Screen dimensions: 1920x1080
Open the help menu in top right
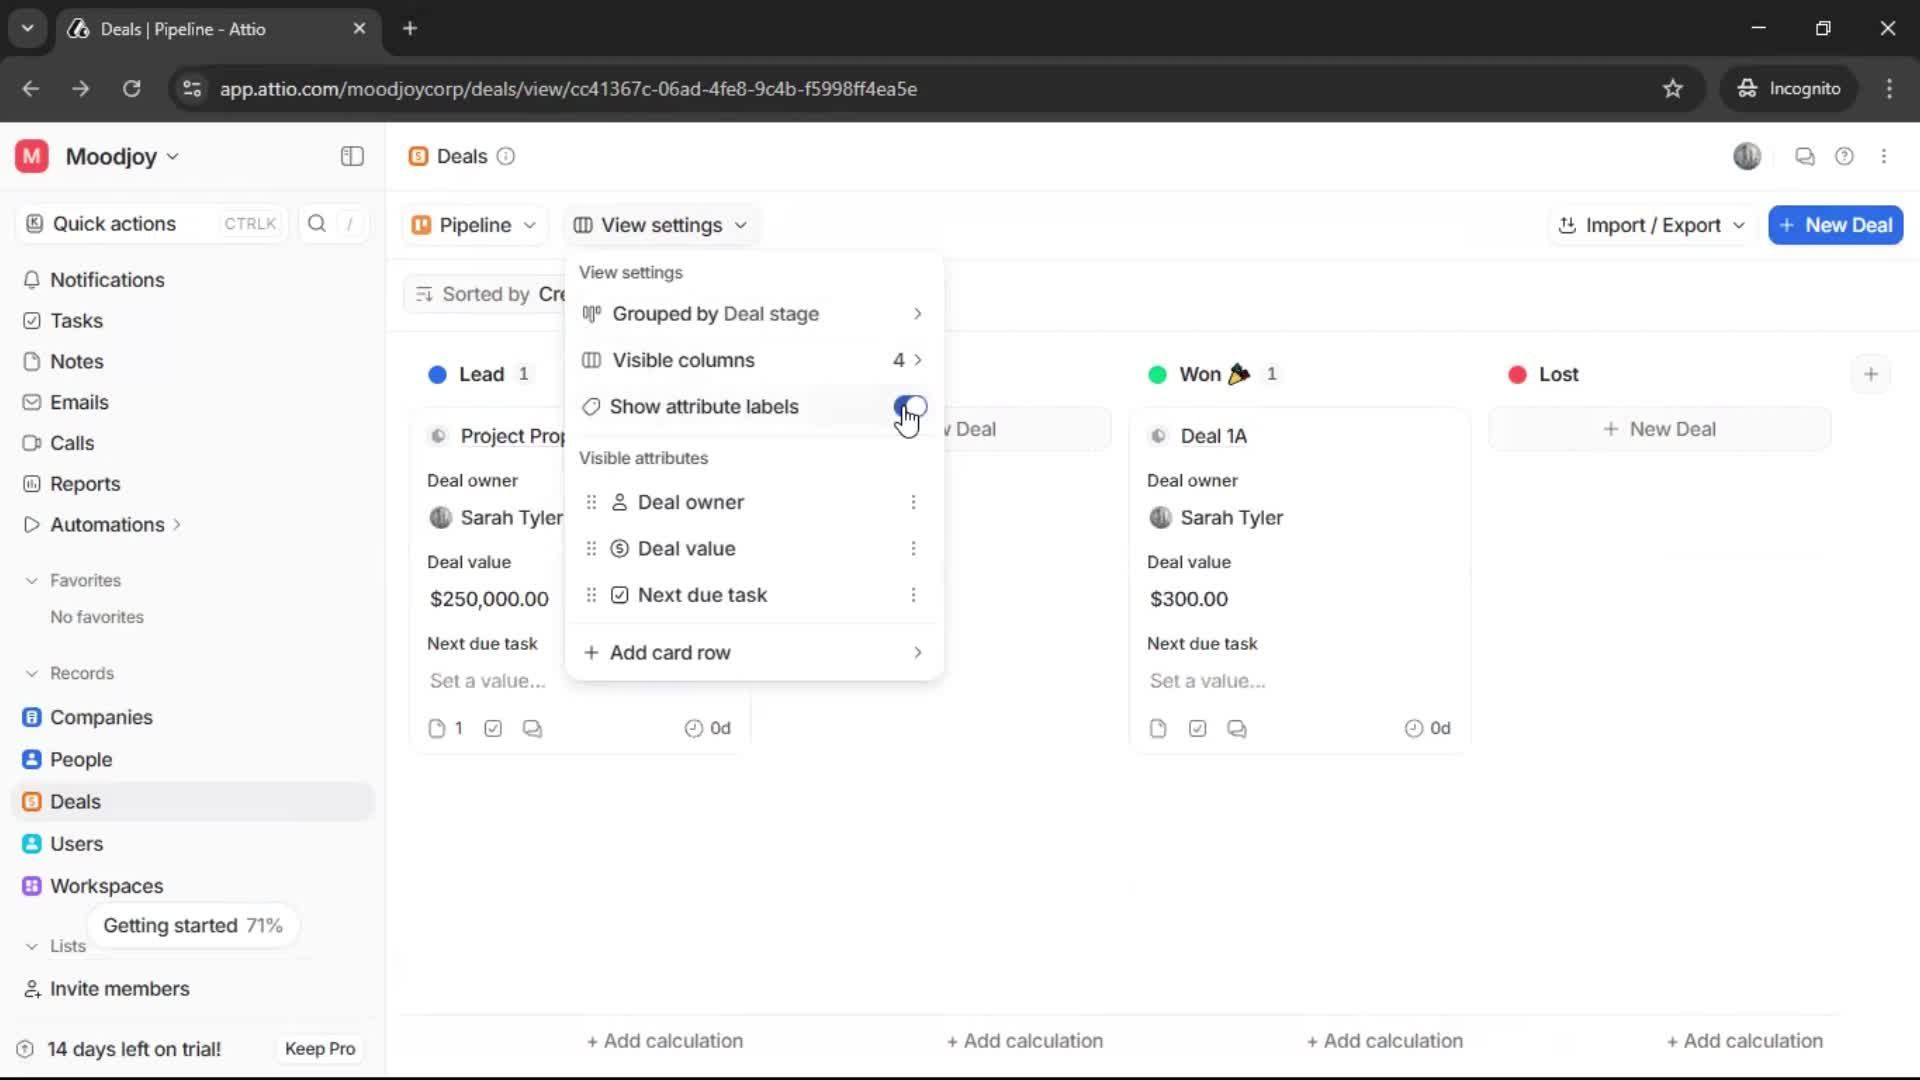point(1845,156)
